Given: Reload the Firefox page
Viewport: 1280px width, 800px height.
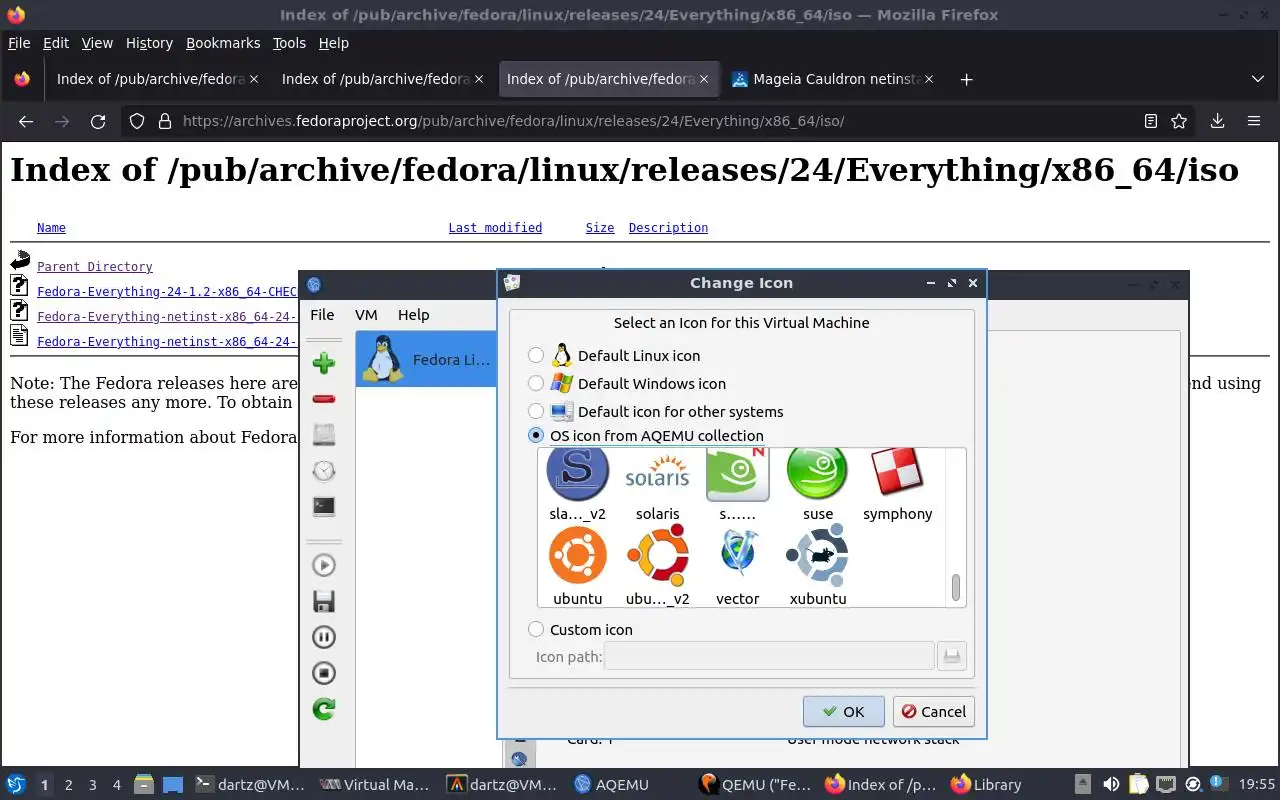Looking at the screenshot, I should pyautogui.click(x=98, y=121).
